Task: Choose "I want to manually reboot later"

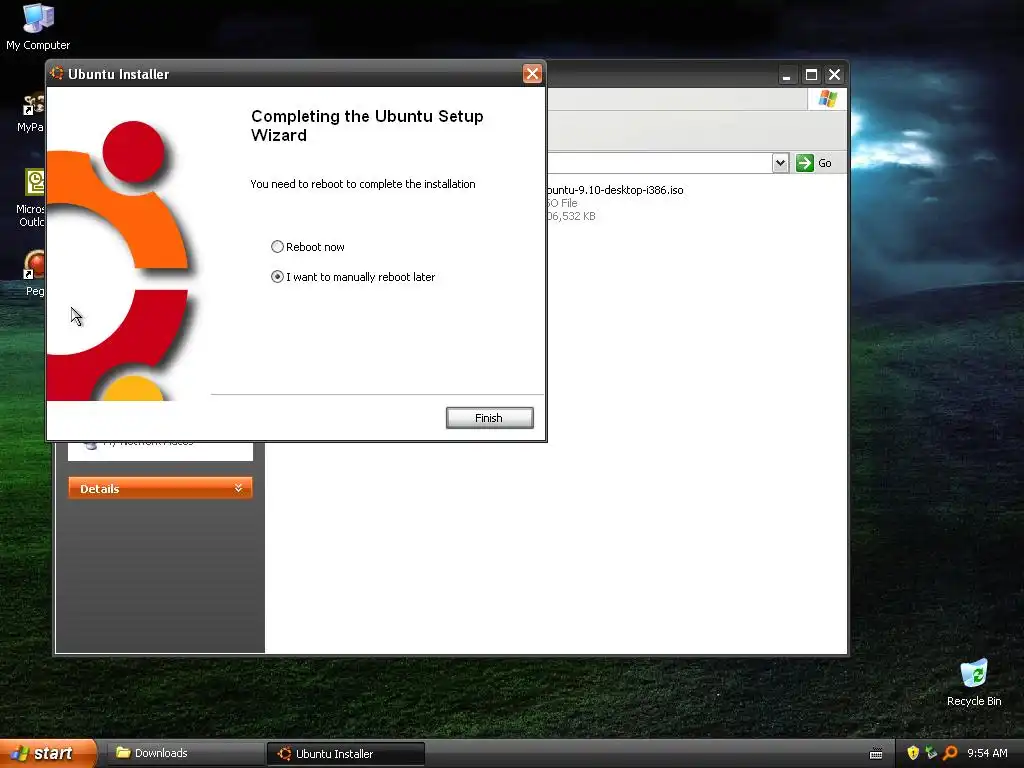Action: tap(353, 277)
